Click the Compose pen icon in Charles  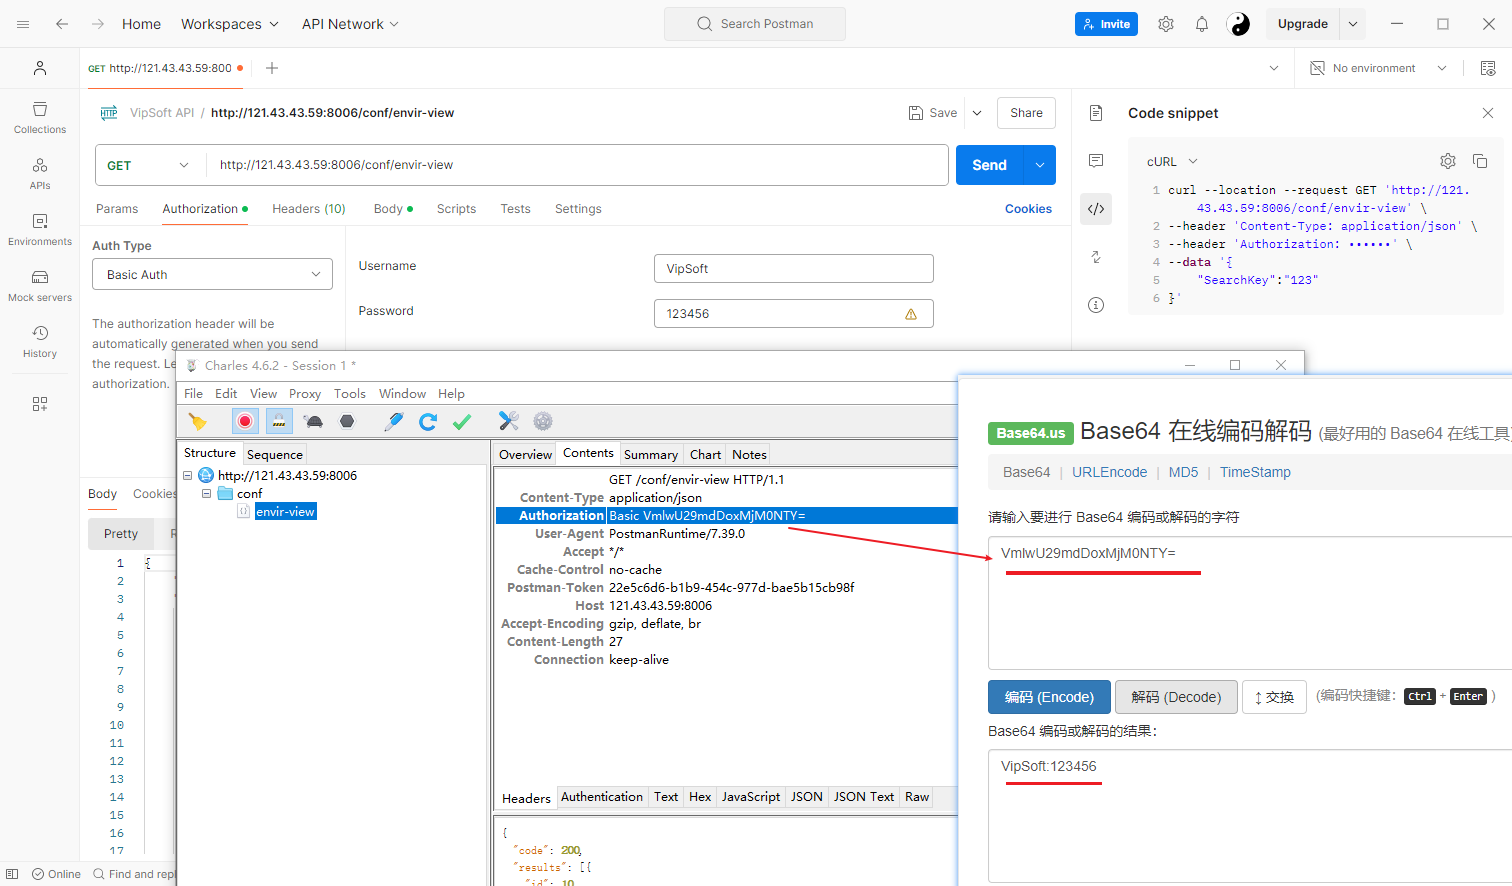394,421
